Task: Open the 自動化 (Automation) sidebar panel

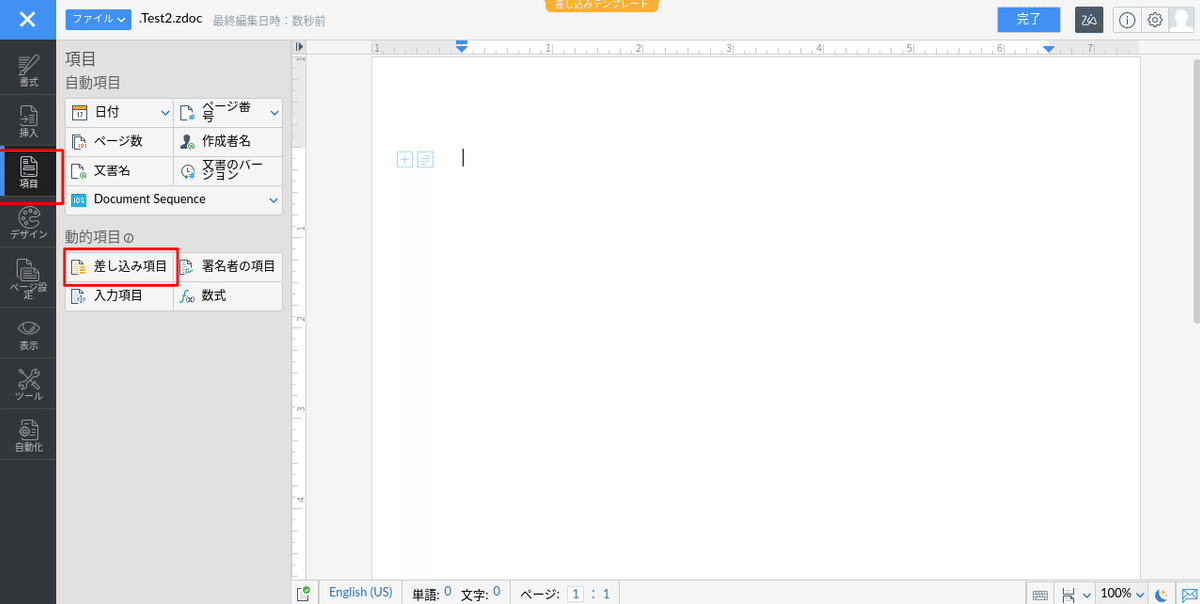Action: point(28,436)
